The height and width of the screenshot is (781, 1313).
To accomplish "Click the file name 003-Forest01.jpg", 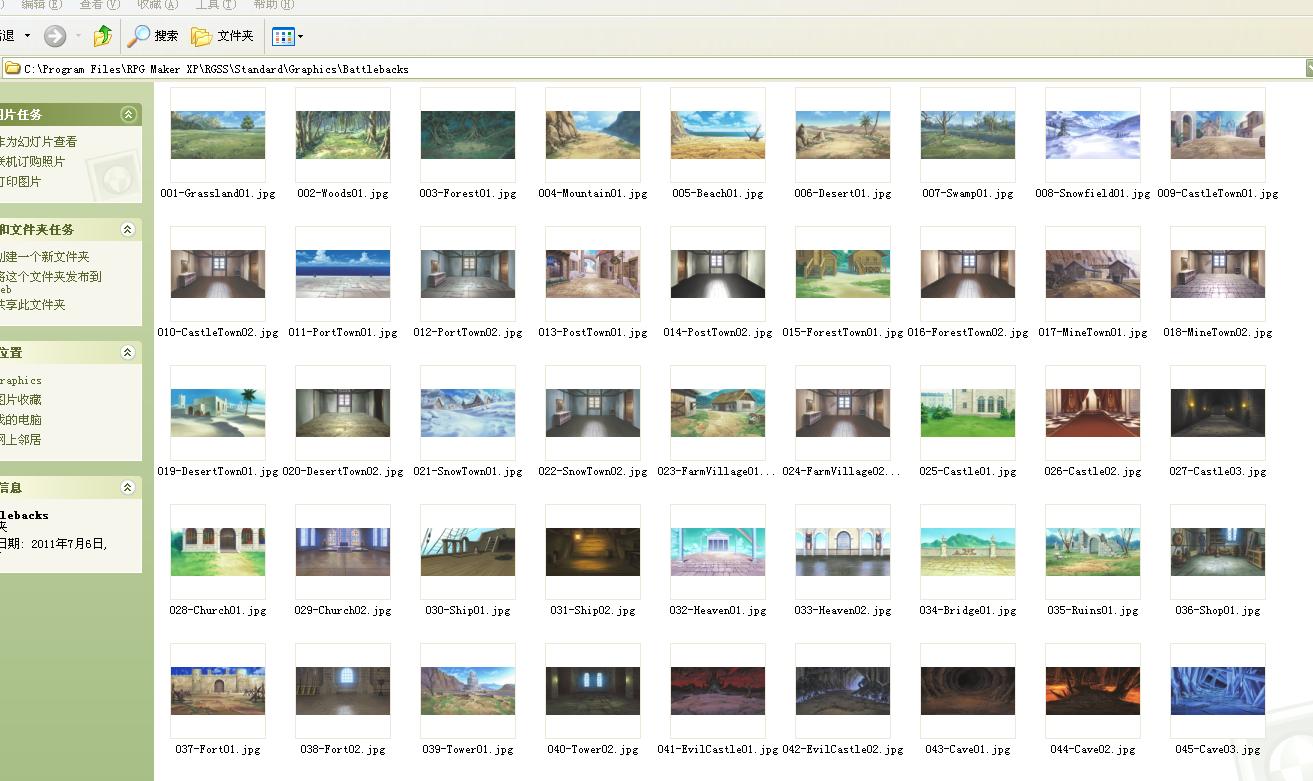I will tap(468, 194).
